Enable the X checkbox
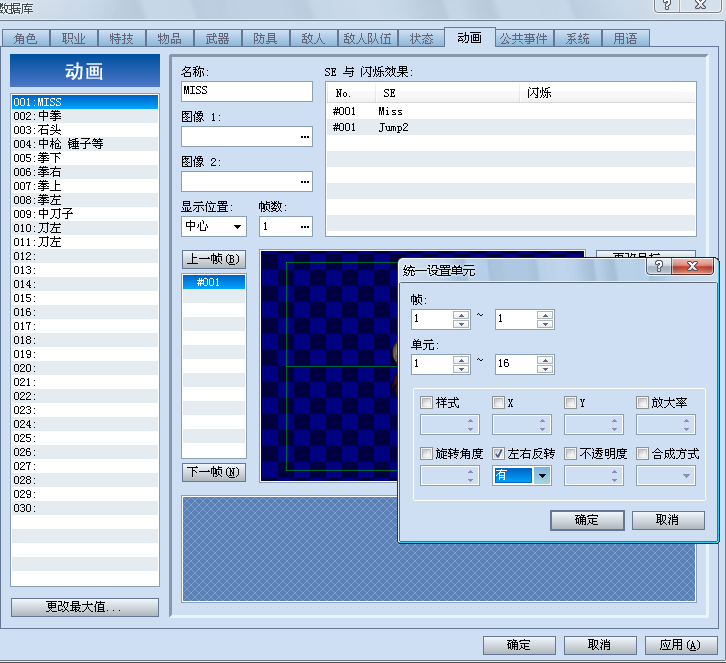Screen dimensions: 726x663 498,402
